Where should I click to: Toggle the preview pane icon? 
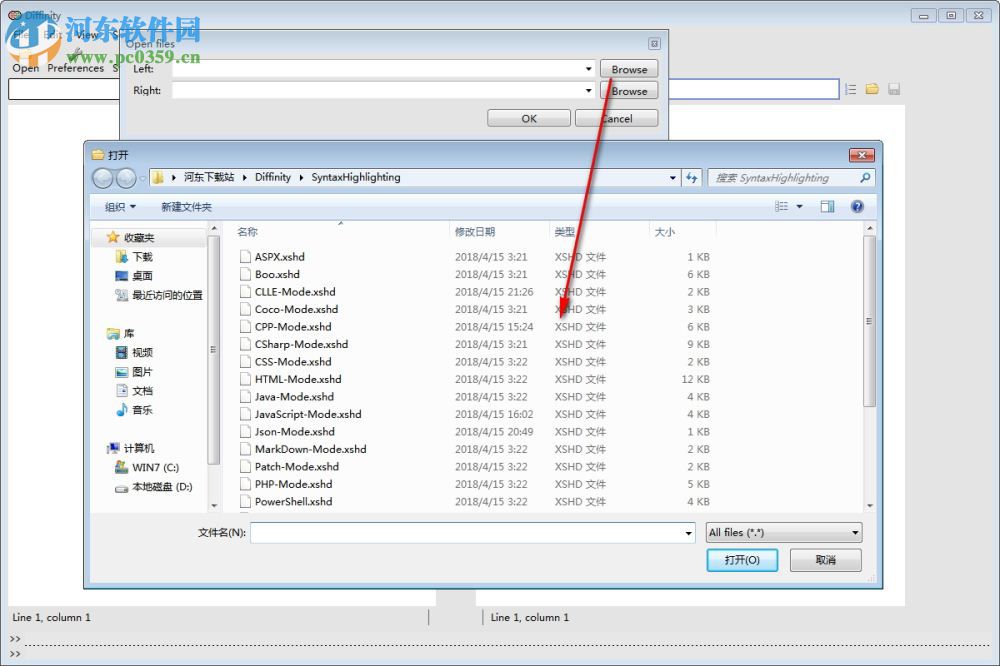(x=827, y=206)
